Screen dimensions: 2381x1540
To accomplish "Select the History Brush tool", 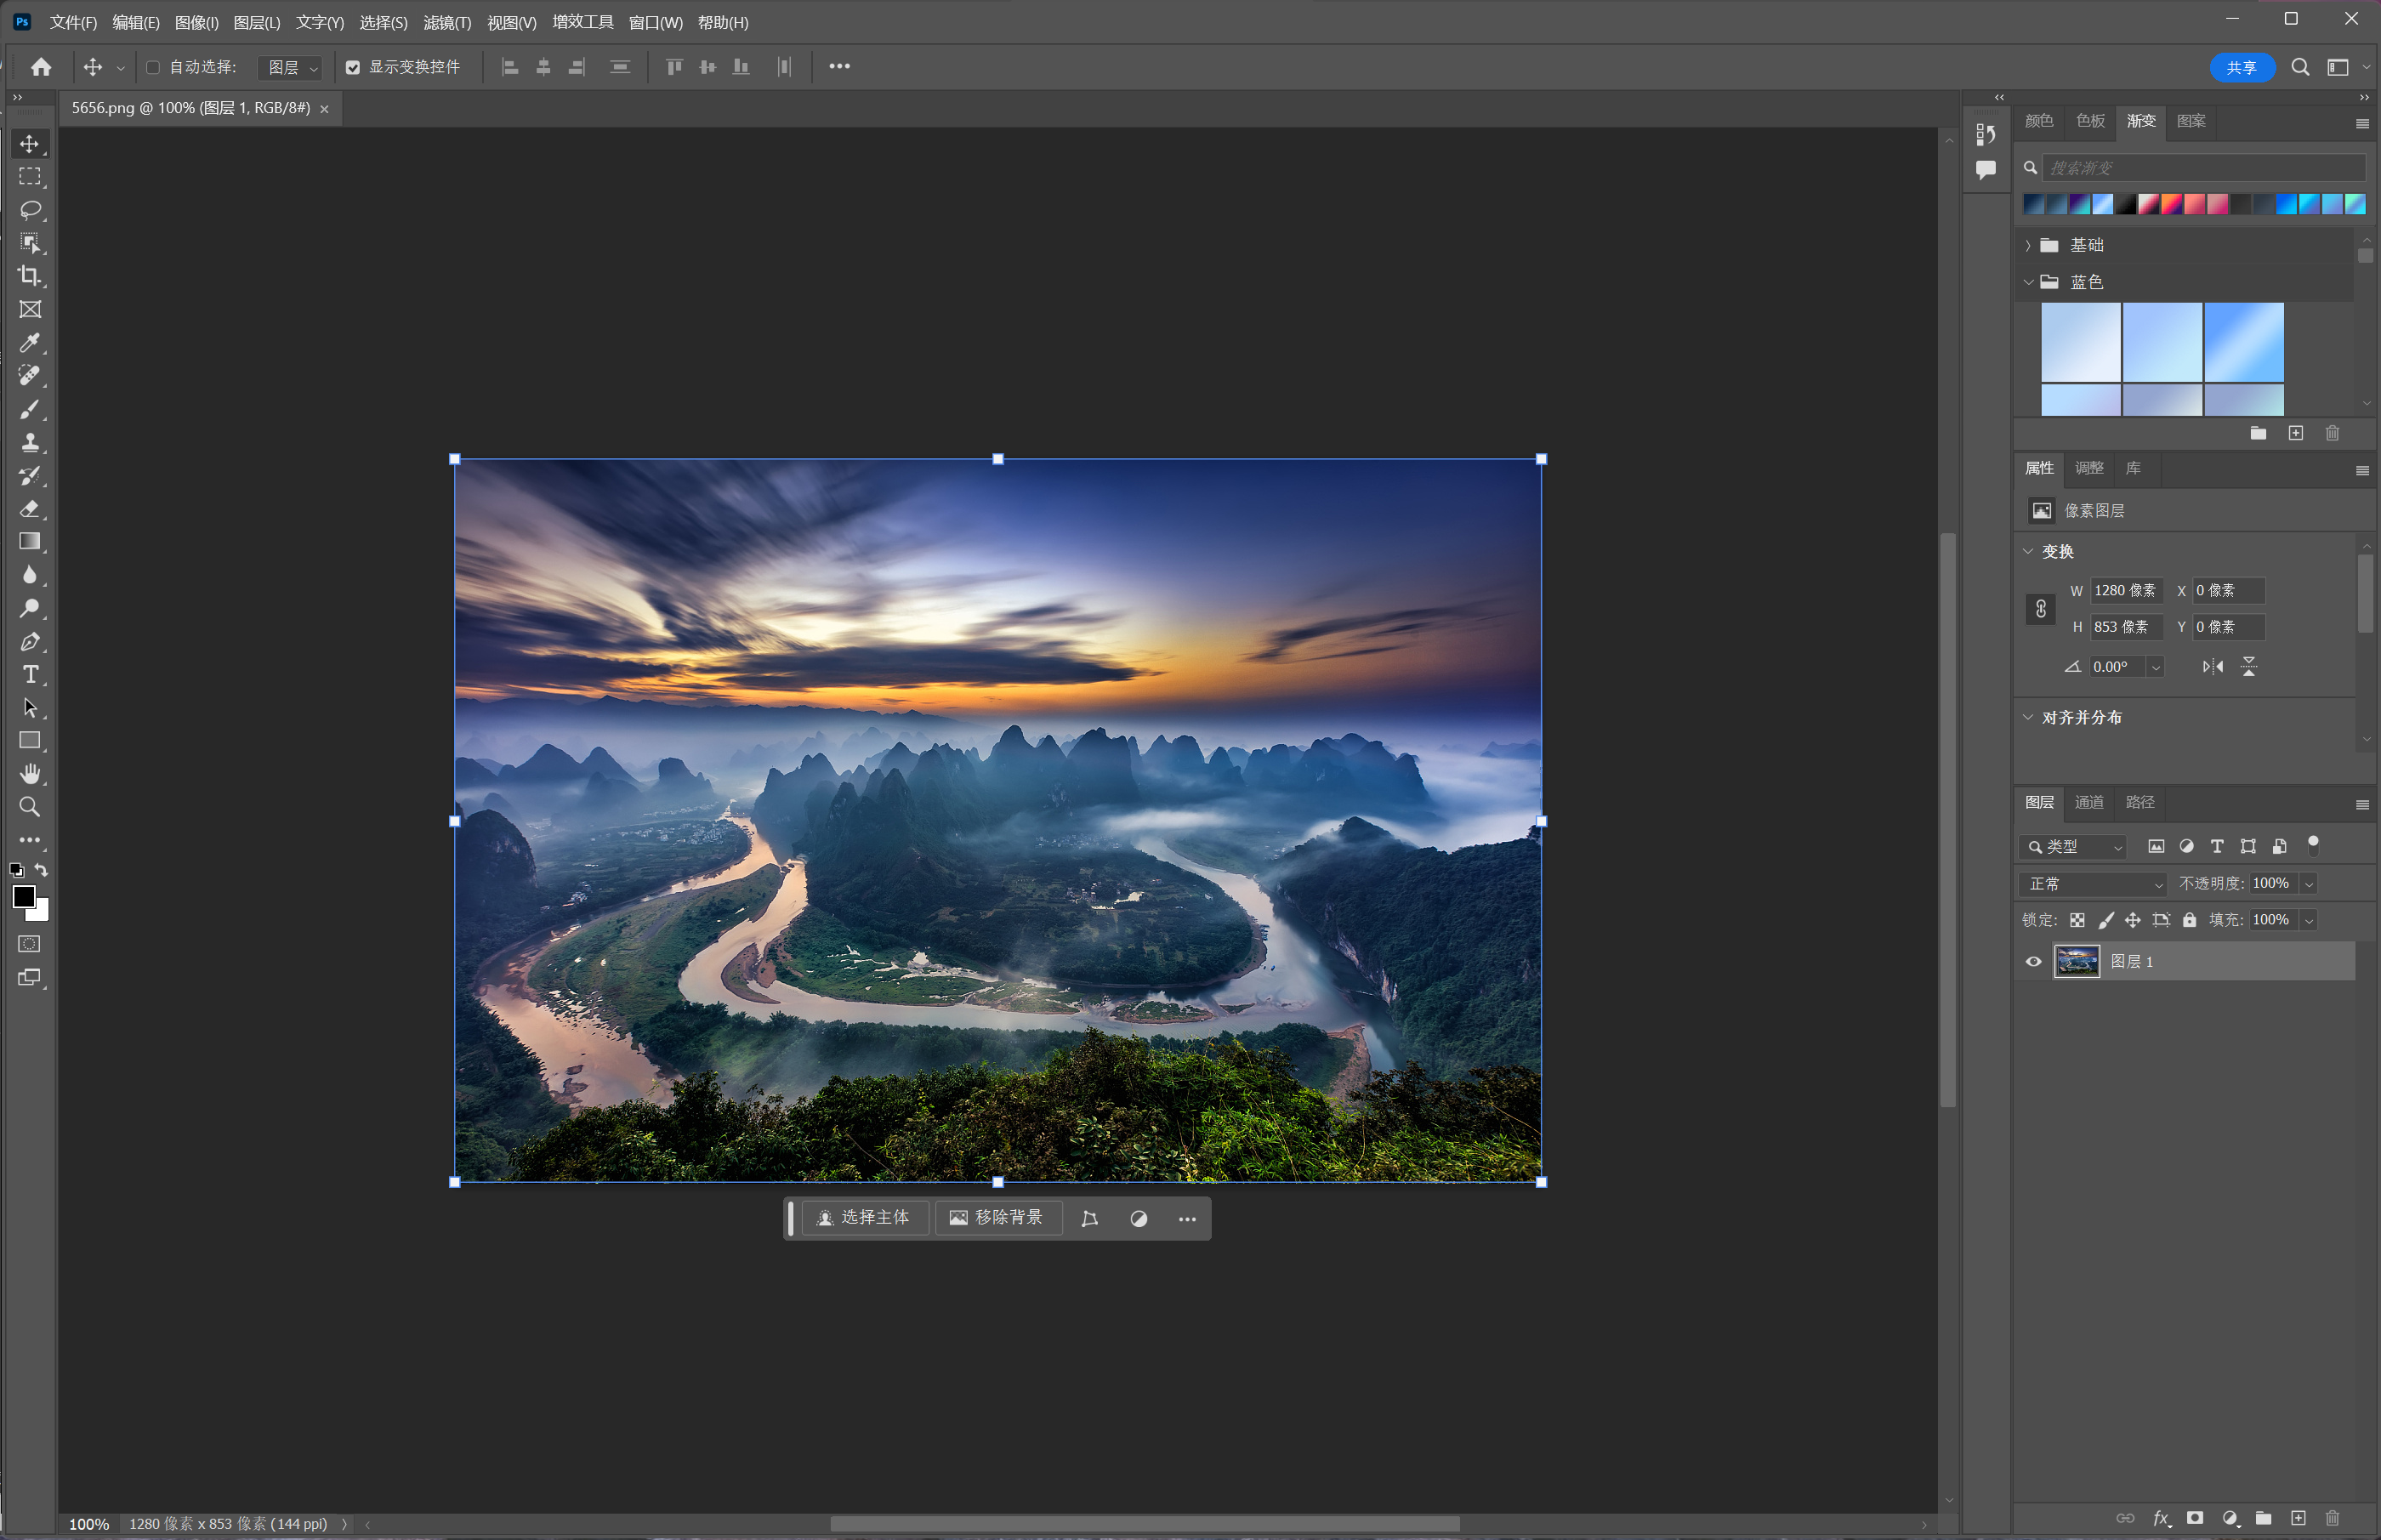I will pos(30,476).
